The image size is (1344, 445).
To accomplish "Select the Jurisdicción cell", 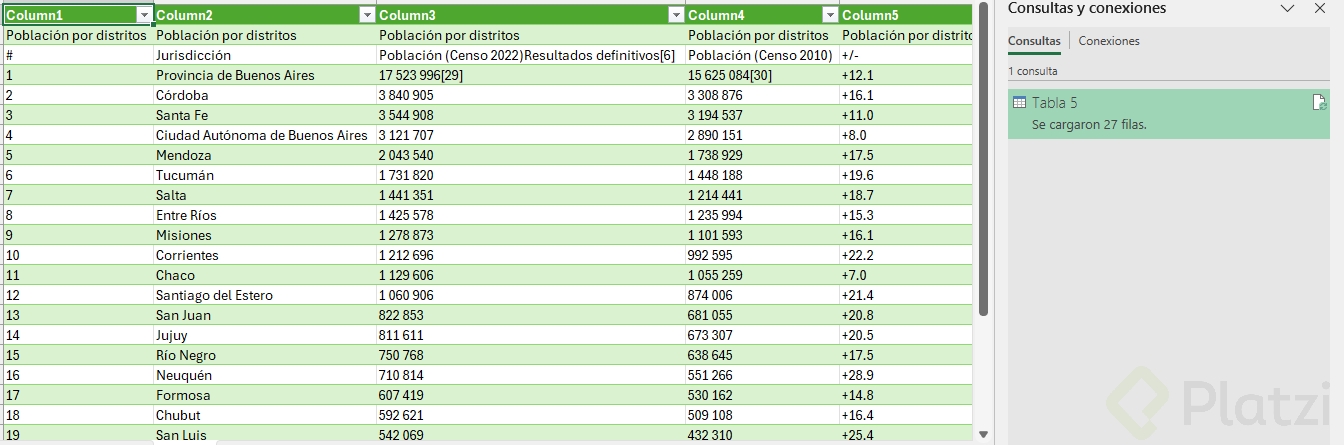I will [193, 55].
